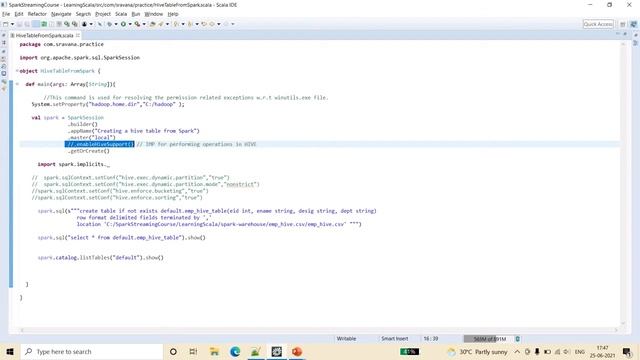Screen dimensions: 640x360
Task: Open File Explorer from taskbar
Action: [214, 351]
